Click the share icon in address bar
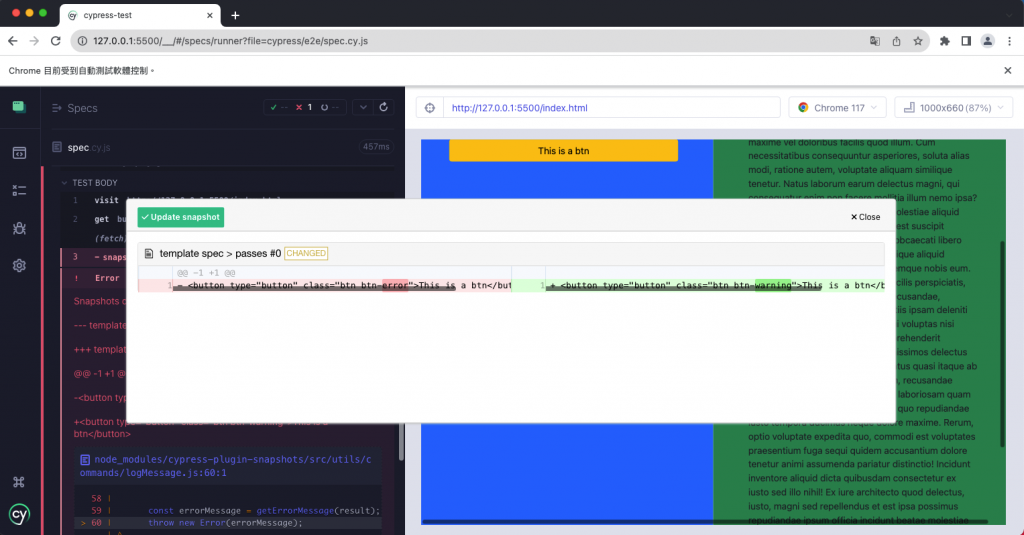This screenshot has width=1024, height=535. click(x=897, y=41)
